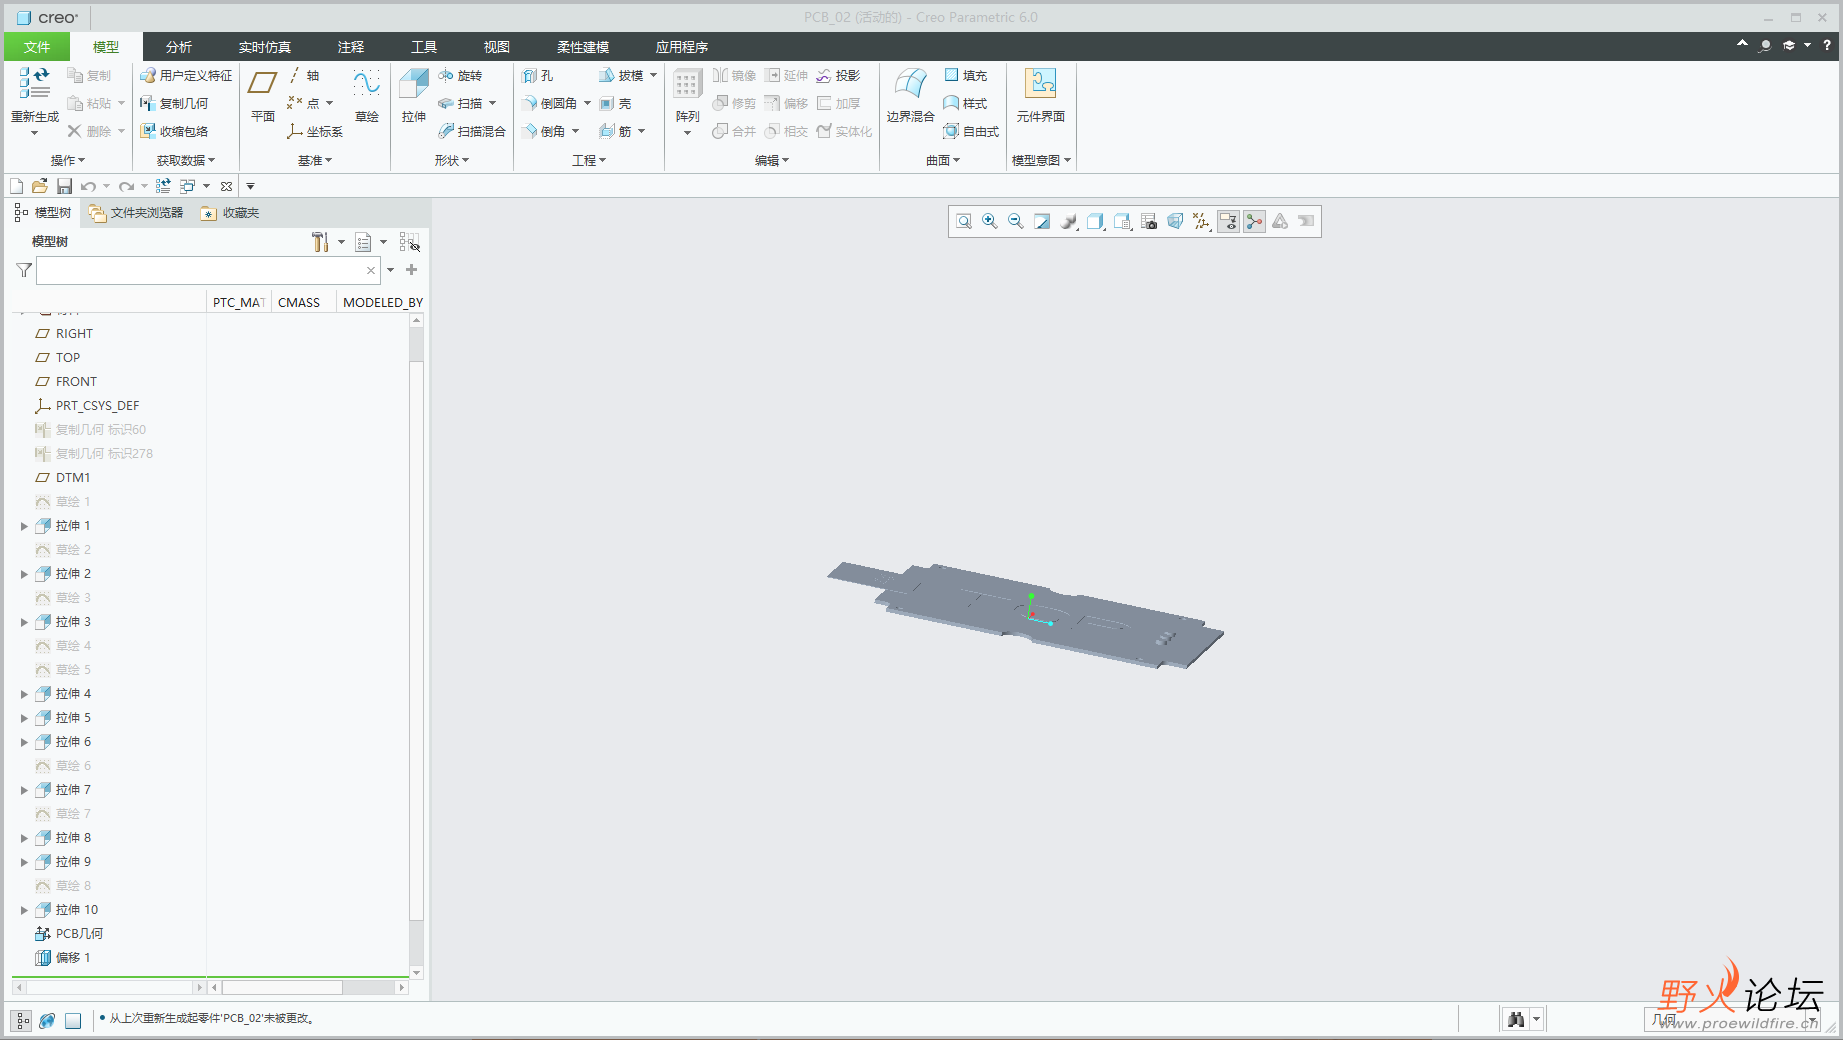1843x1040 pixels.
Task: Click the Zoom In magnifier icon
Action: (x=990, y=222)
